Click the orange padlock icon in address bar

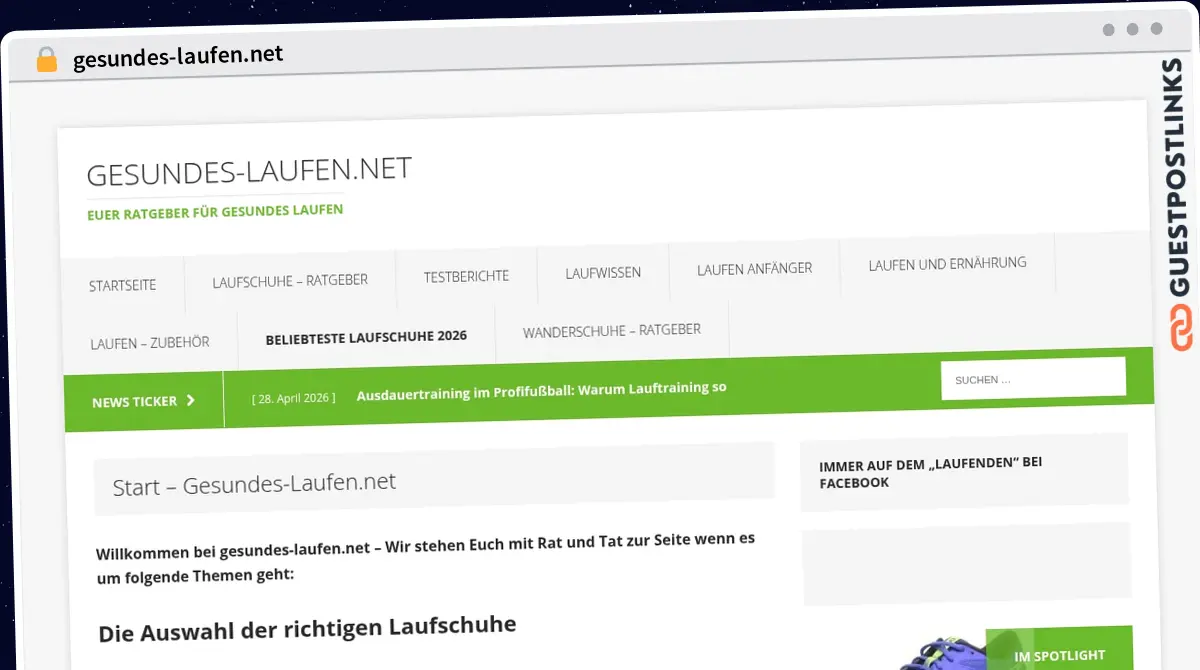pos(46,59)
